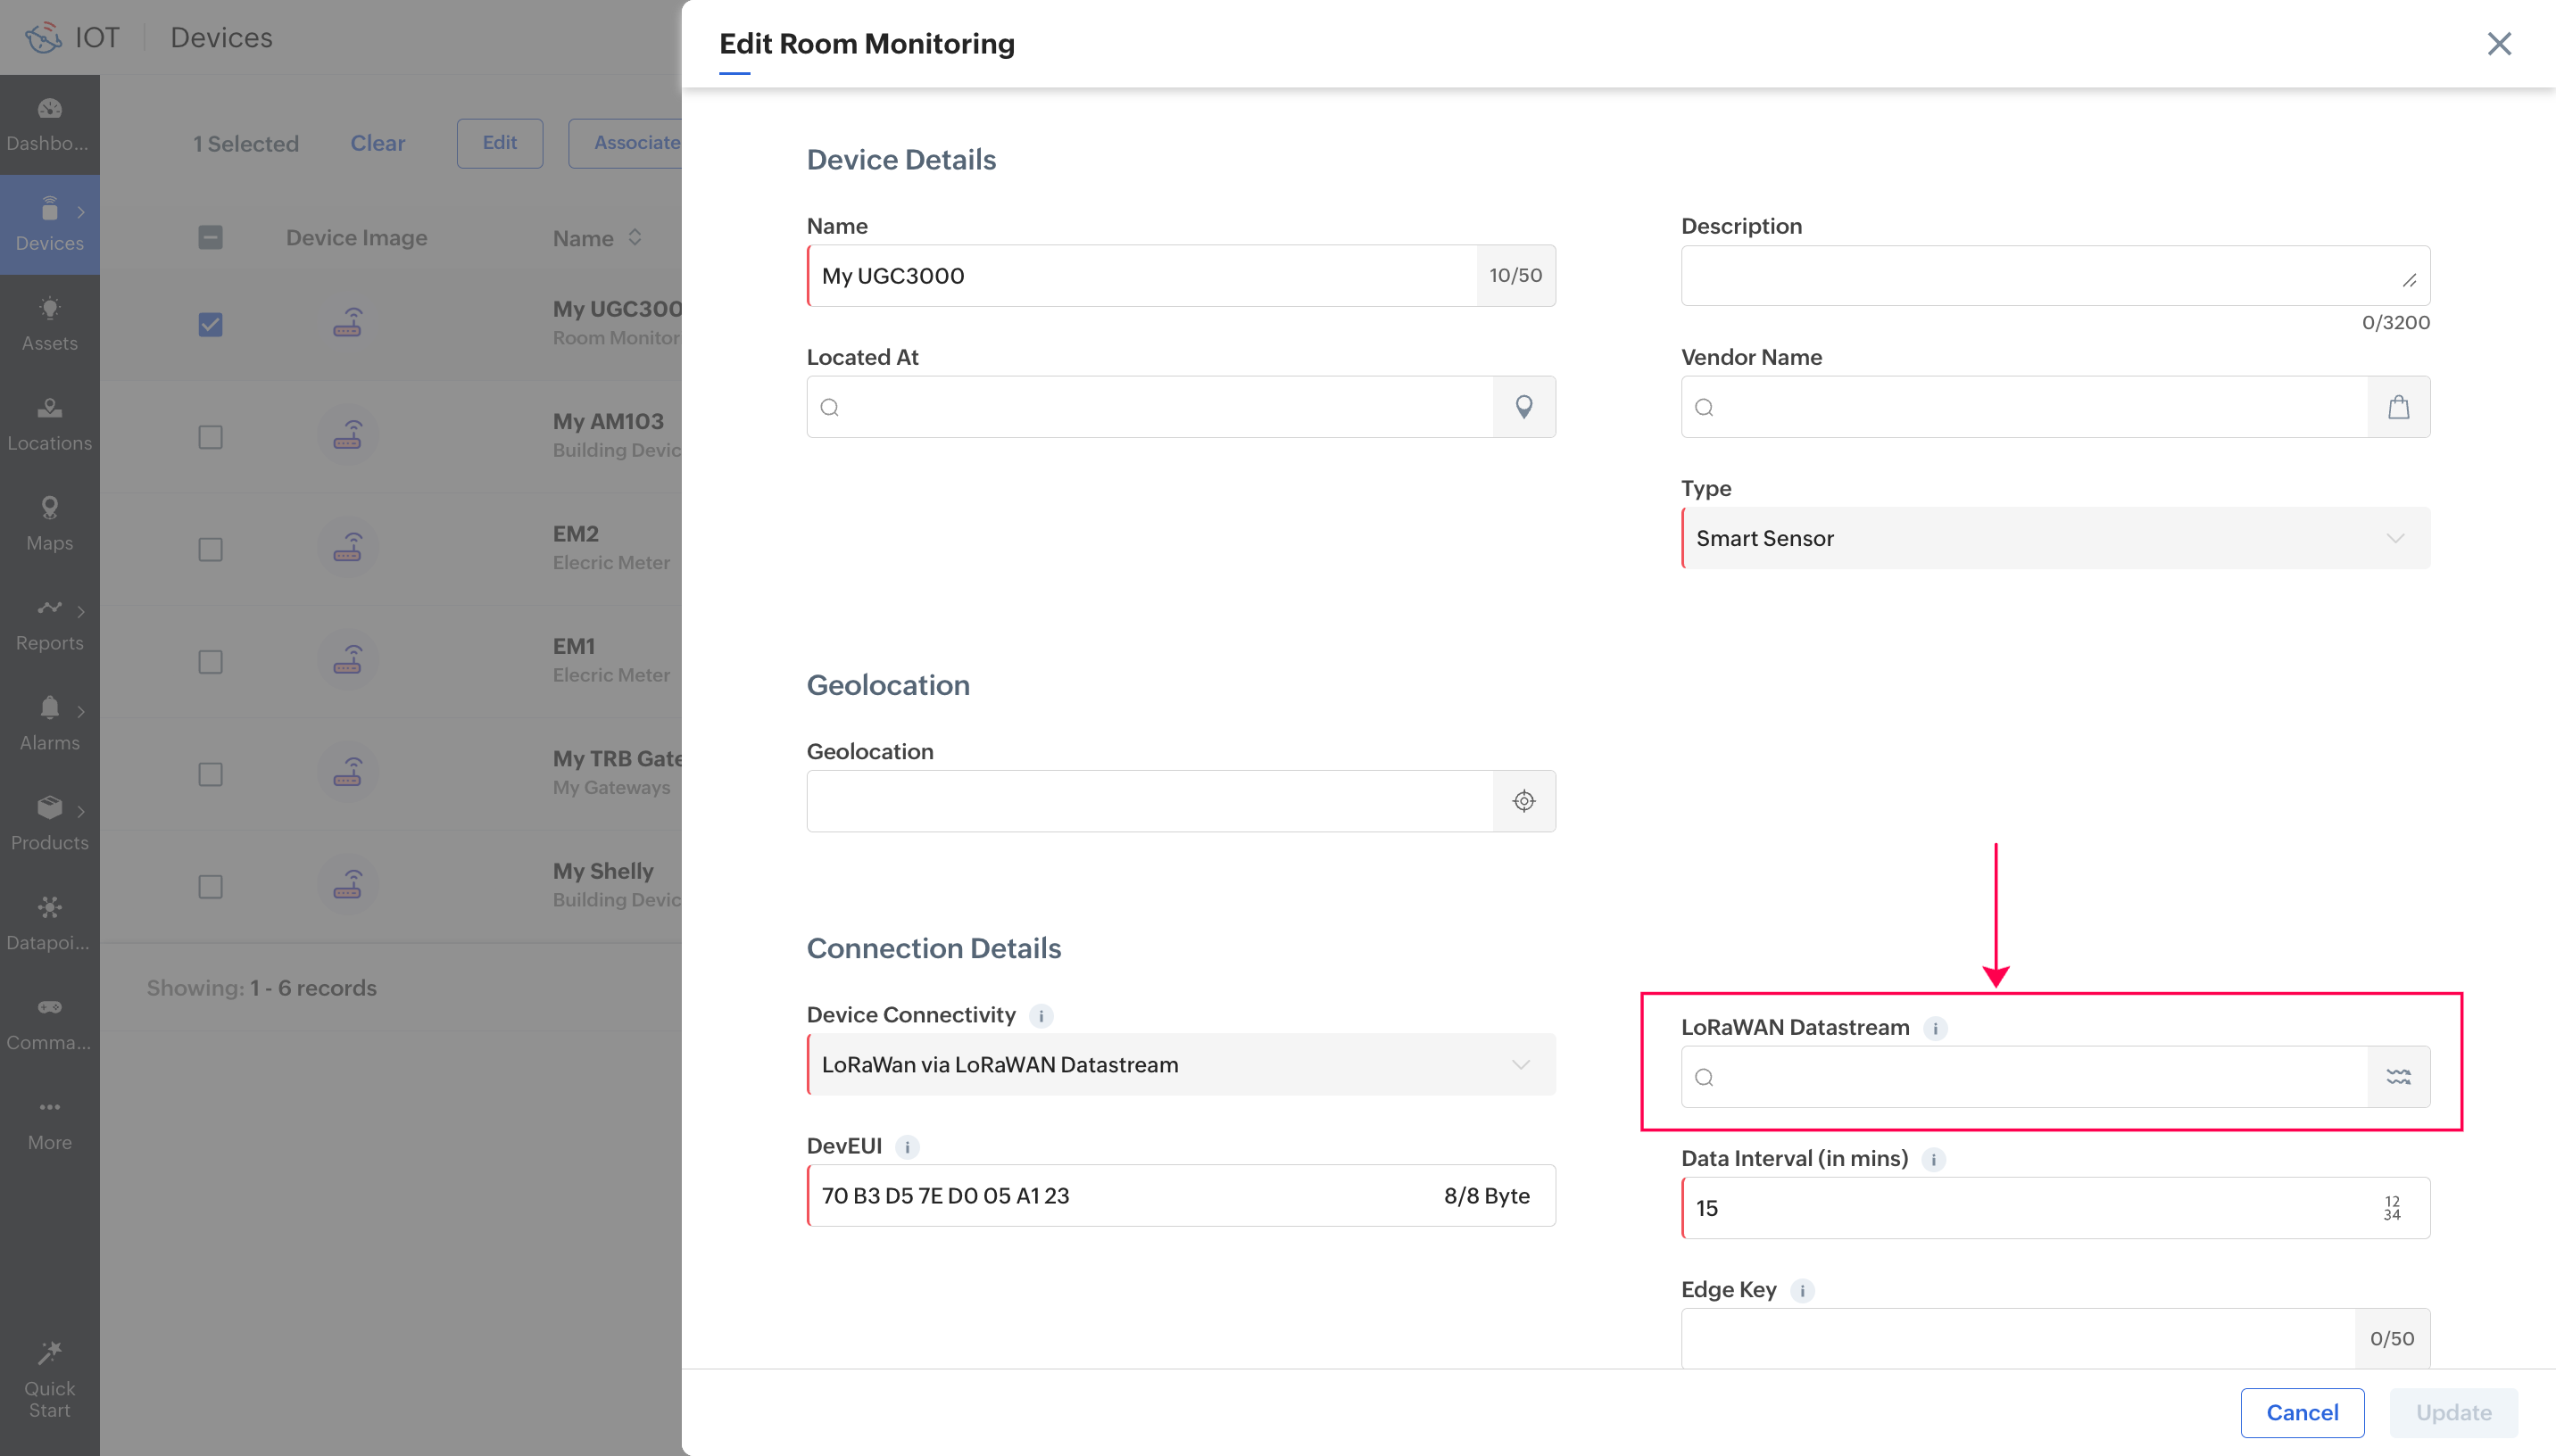The image size is (2556, 1456).
Task: Click the Clear selection link
Action: (x=377, y=143)
